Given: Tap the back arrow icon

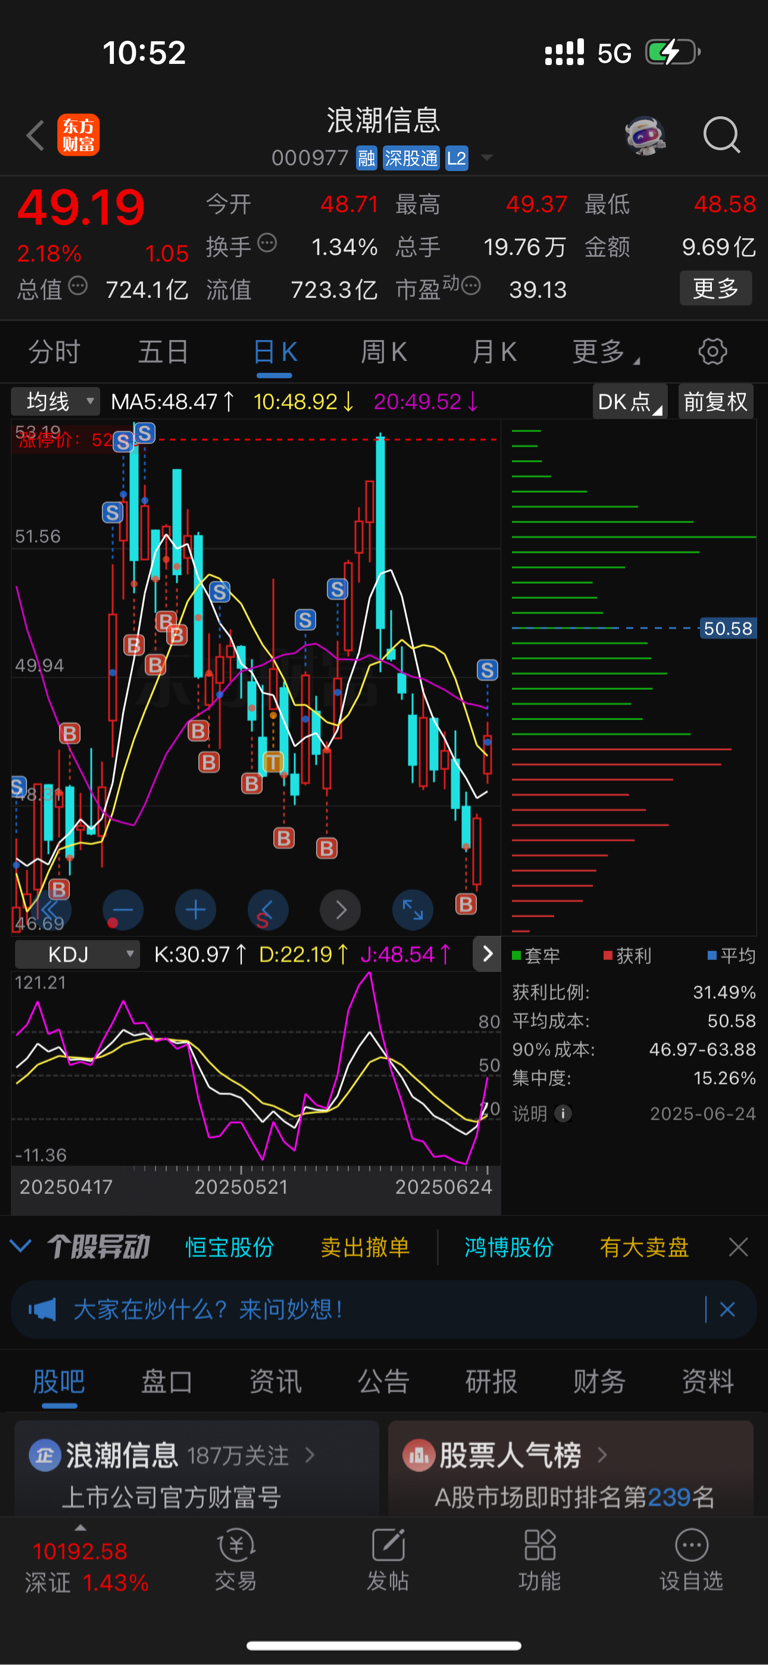Looking at the screenshot, I should click(36, 135).
